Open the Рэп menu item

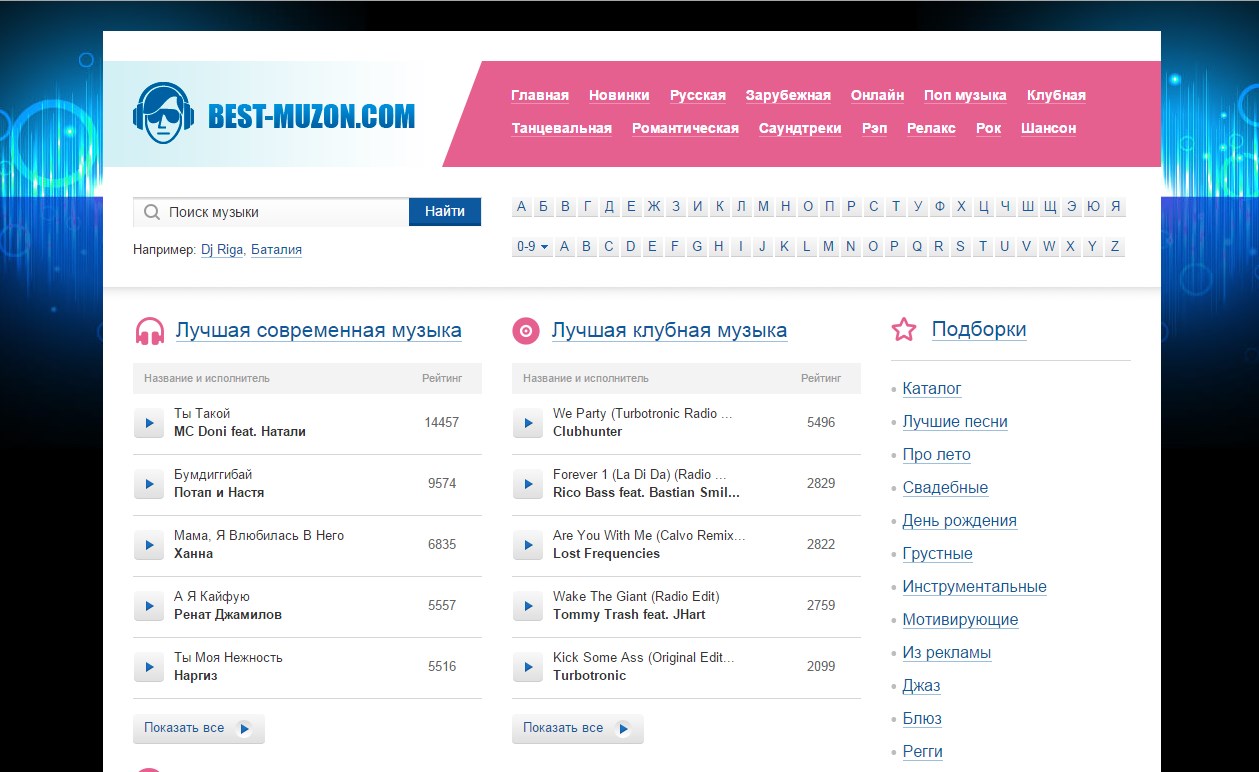(874, 129)
